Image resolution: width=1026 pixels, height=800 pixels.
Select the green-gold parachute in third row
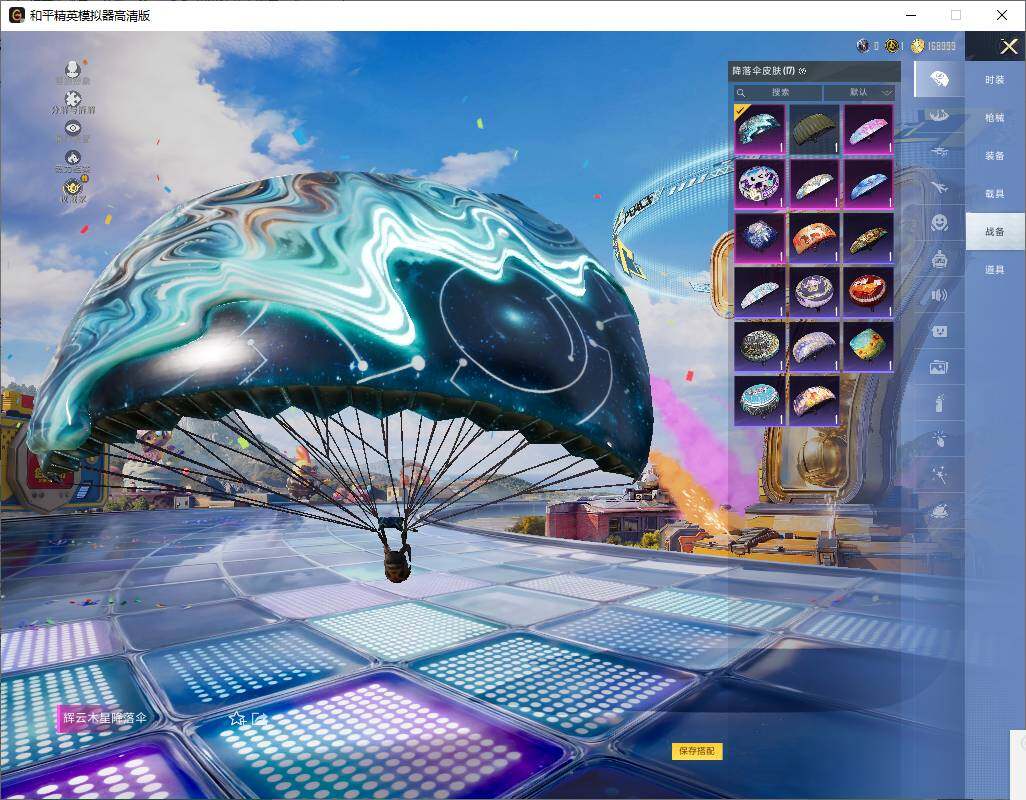point(868,237)
